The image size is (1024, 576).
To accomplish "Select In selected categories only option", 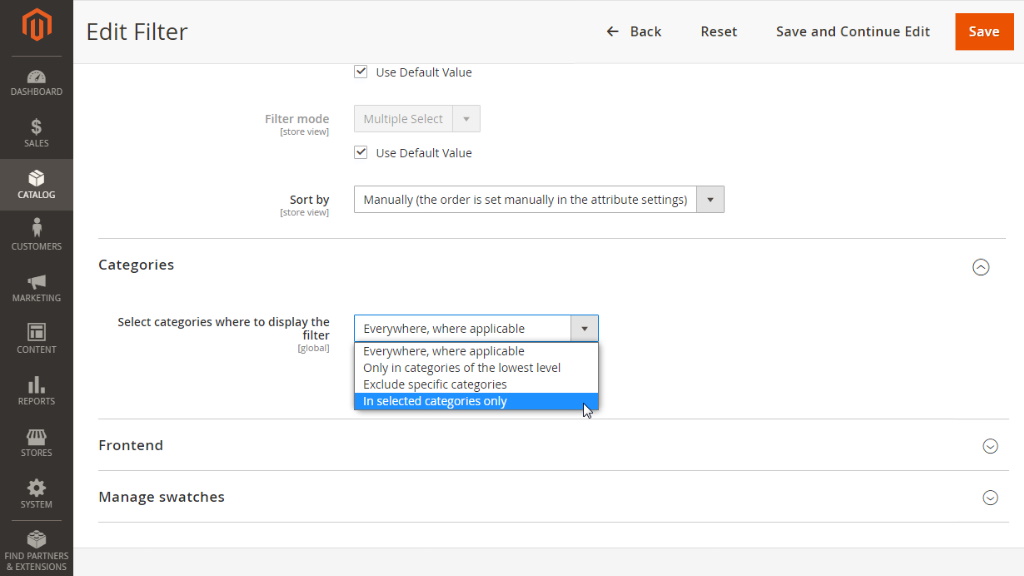I will [x=476, y=401].
